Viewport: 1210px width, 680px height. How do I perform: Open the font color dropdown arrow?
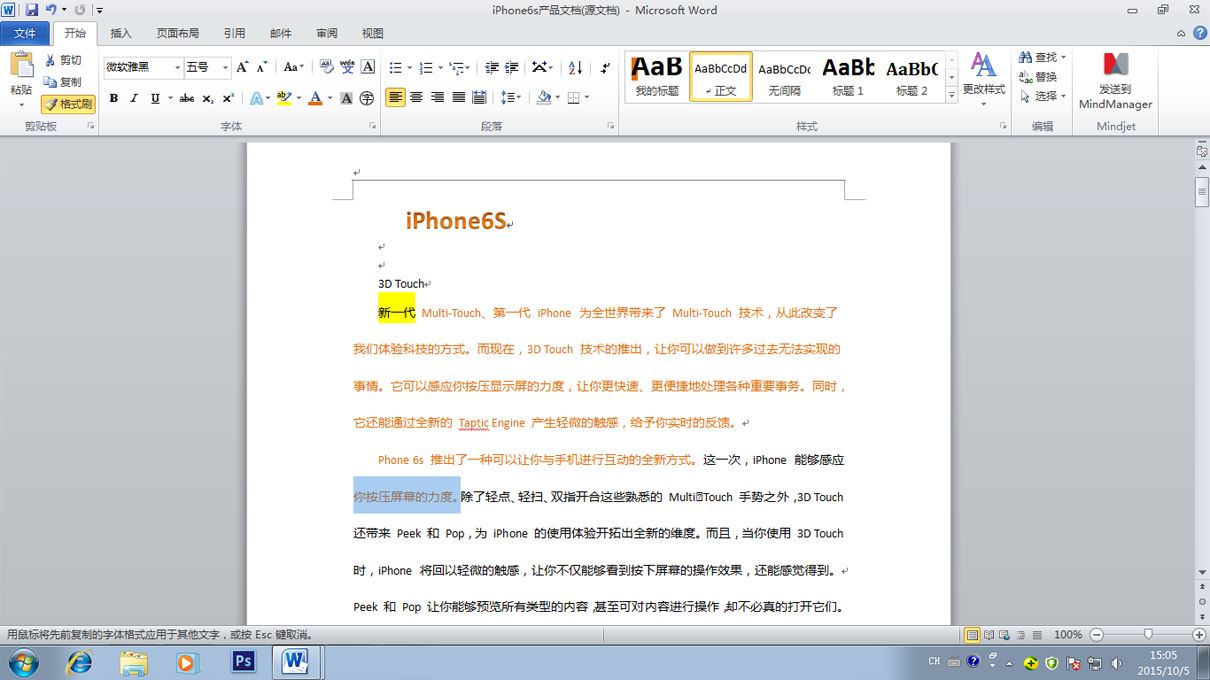pyautogui.click(x=329, y=98)
